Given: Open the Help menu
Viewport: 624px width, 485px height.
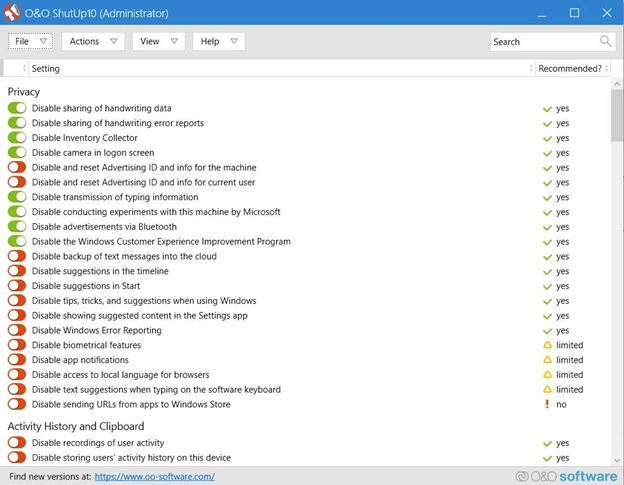Looking at the screenshot, I should coord(218,41).
